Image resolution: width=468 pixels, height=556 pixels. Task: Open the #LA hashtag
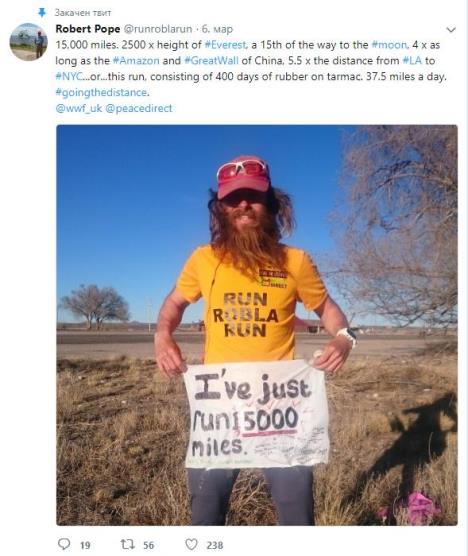(x=412, y=61)
